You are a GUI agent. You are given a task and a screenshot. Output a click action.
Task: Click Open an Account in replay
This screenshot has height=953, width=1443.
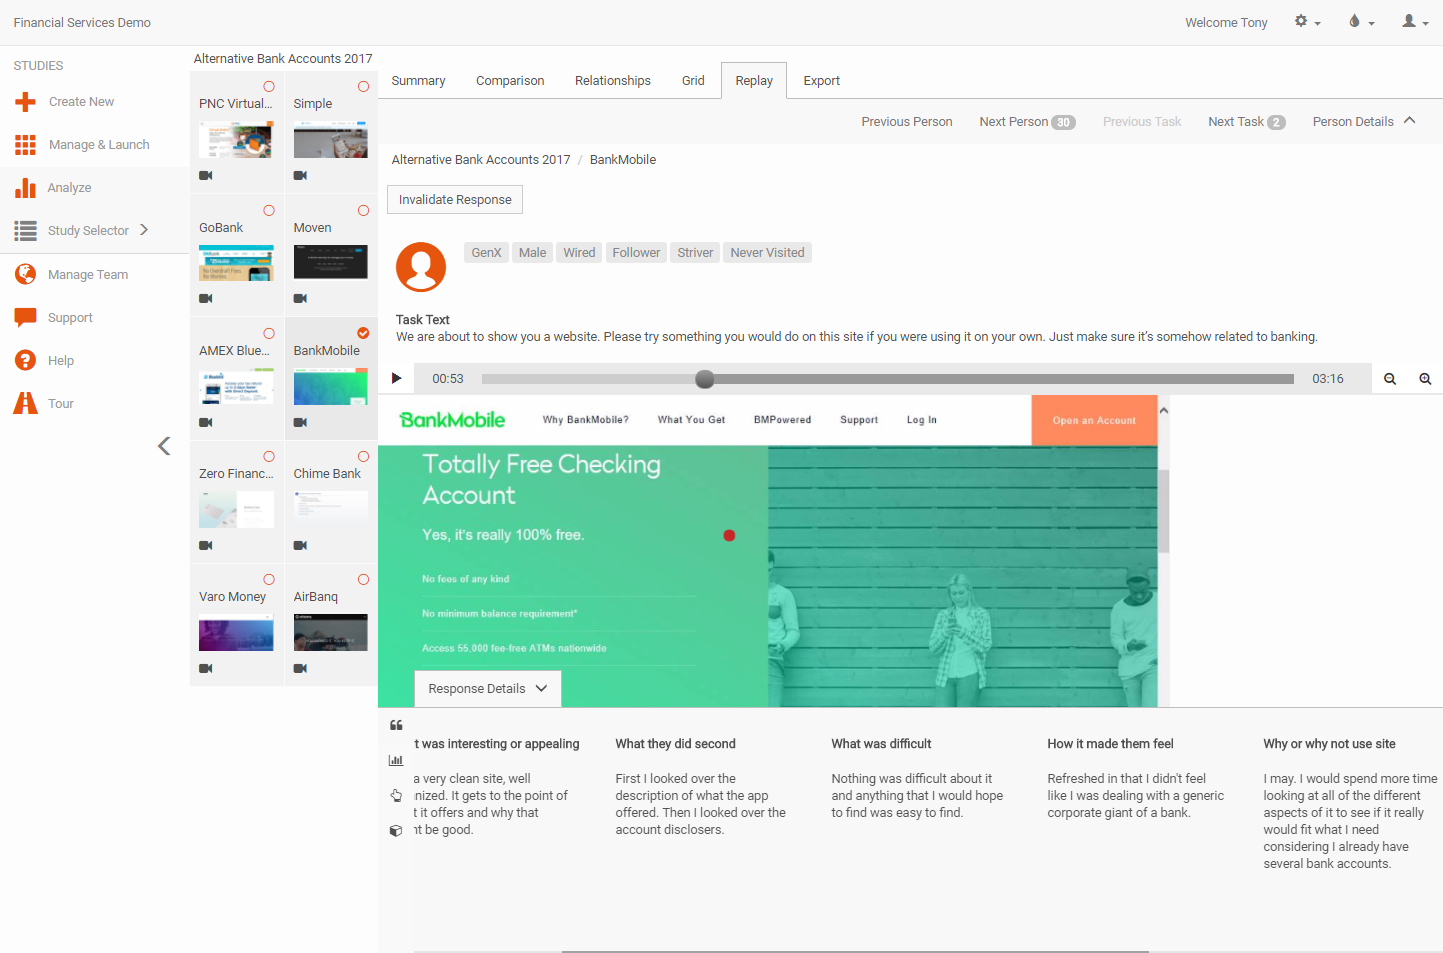click(1094, 421)
